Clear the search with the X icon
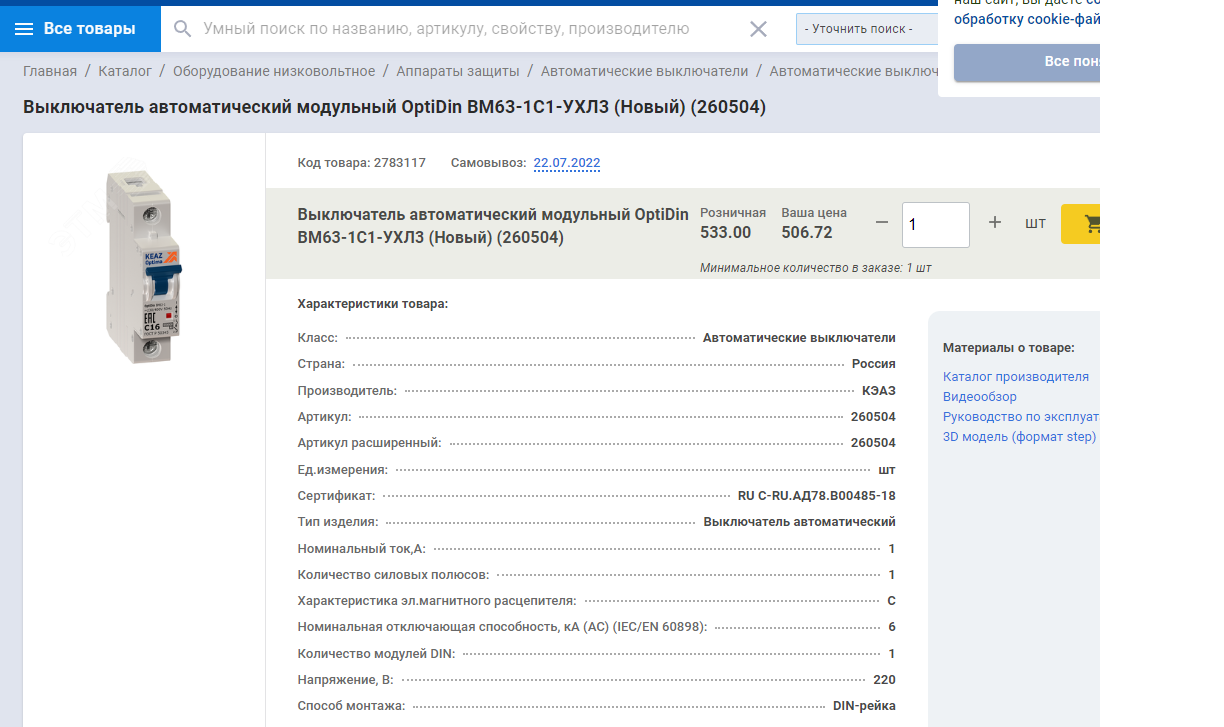Image resolution: width=1224 pixels, height=727 pixels. click(758, 29)
